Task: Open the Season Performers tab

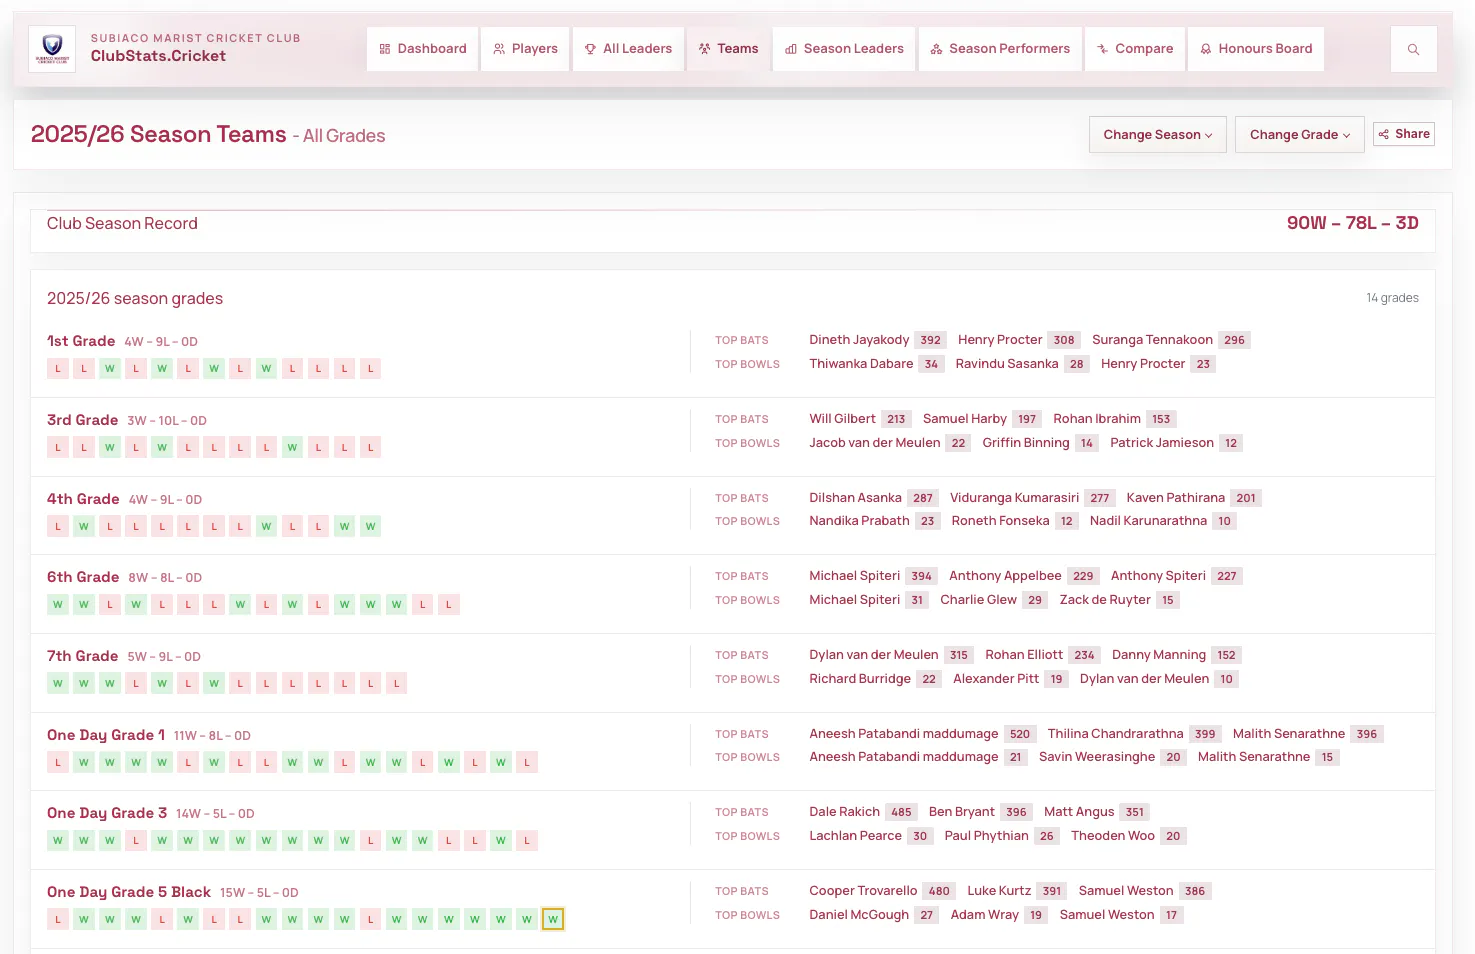Action: coord(1000,49)
